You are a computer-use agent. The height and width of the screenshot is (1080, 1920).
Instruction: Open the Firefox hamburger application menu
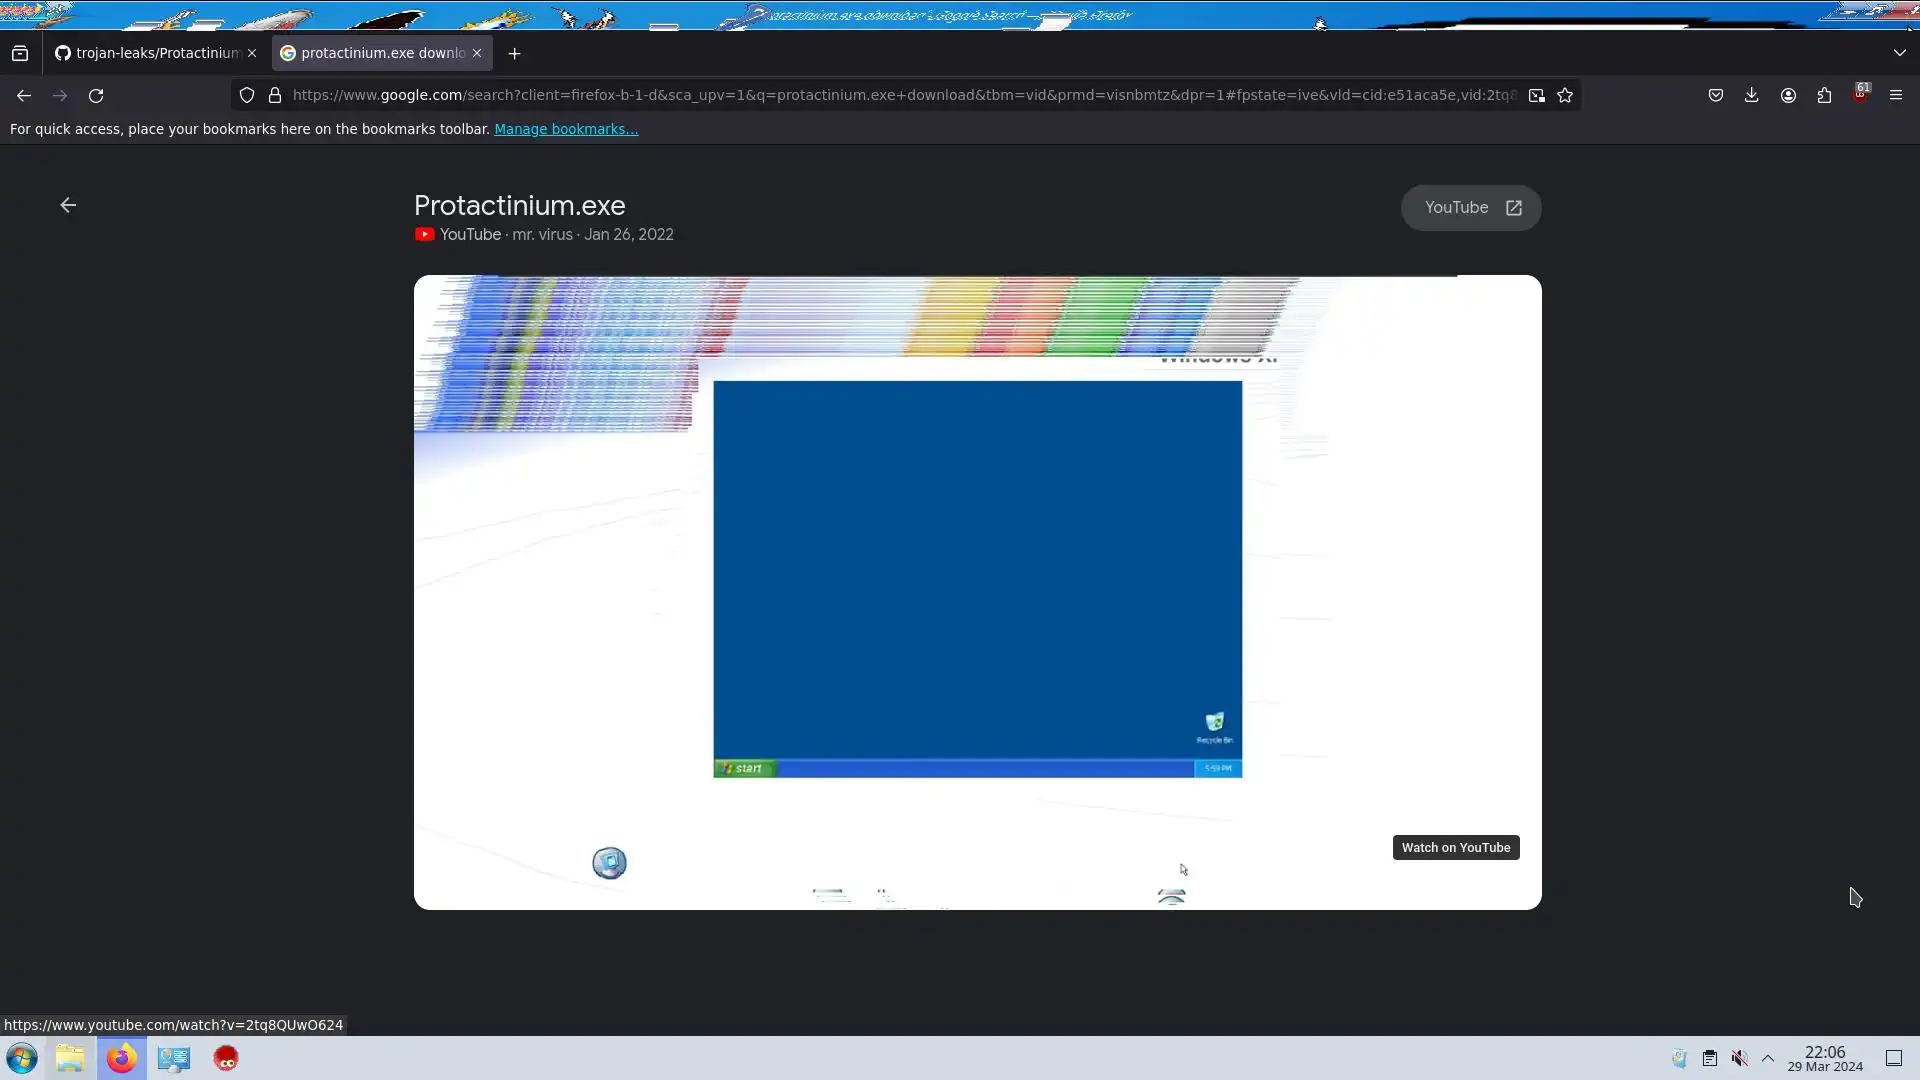click(x=1896, y=95)
